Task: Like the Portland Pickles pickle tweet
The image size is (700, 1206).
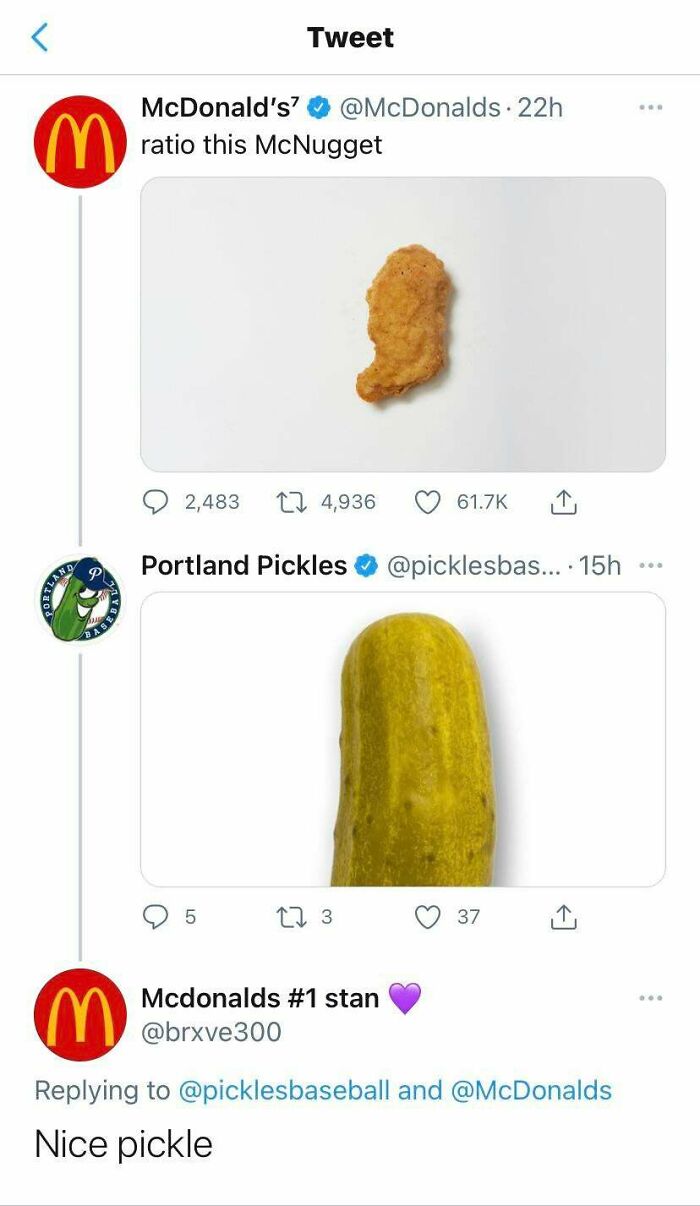Action: (x=428, y=916)
